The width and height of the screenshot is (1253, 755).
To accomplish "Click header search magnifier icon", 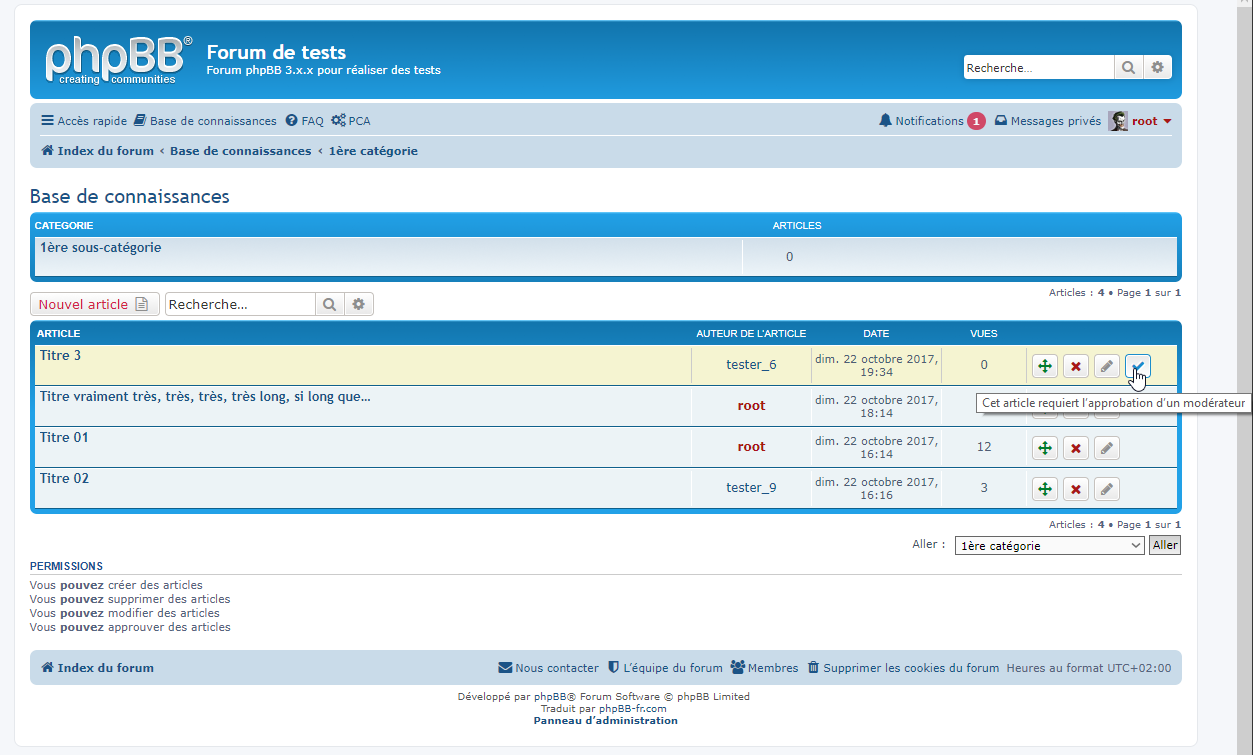I will coord(1128,68).
